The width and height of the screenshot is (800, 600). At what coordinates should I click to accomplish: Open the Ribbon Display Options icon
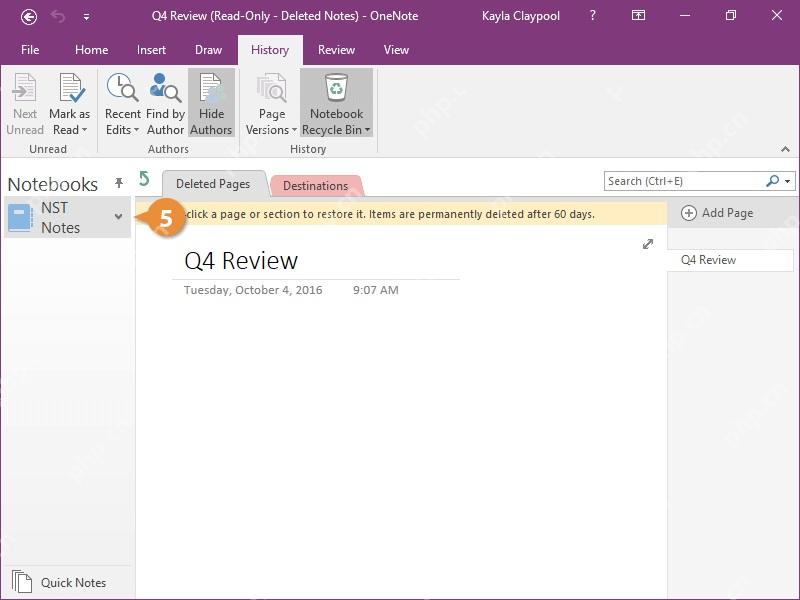tap(638, 16)
